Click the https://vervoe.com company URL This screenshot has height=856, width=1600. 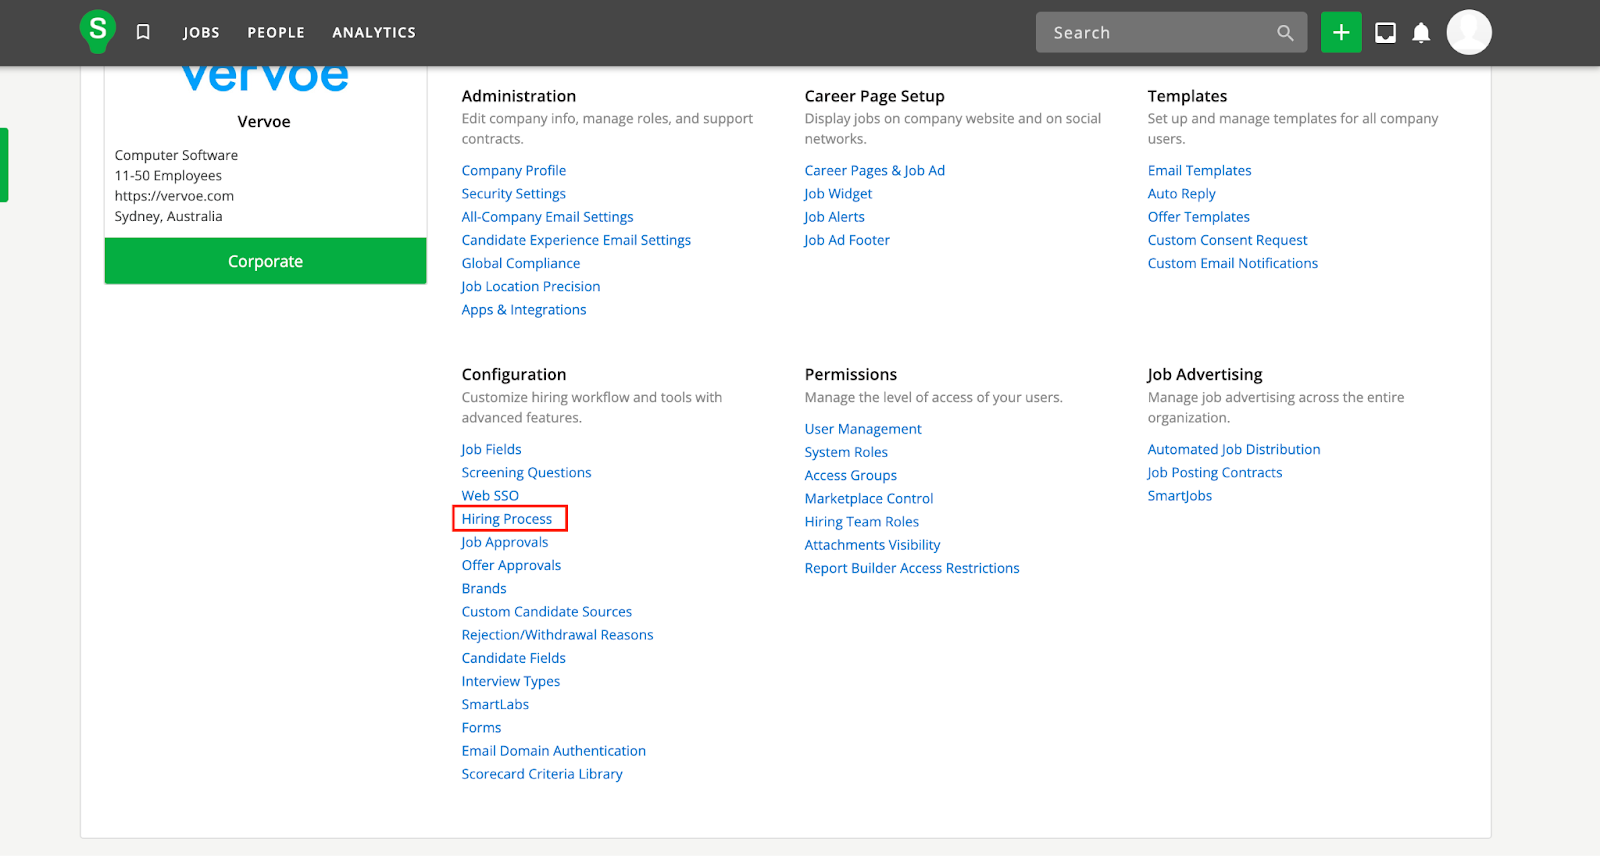pyautogui.click(x=174, y=196)
